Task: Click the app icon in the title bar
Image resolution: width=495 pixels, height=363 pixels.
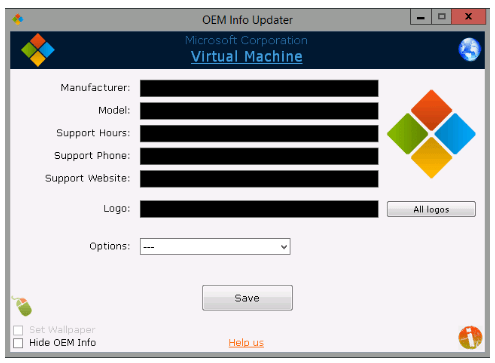Action: tap(18, 19)
